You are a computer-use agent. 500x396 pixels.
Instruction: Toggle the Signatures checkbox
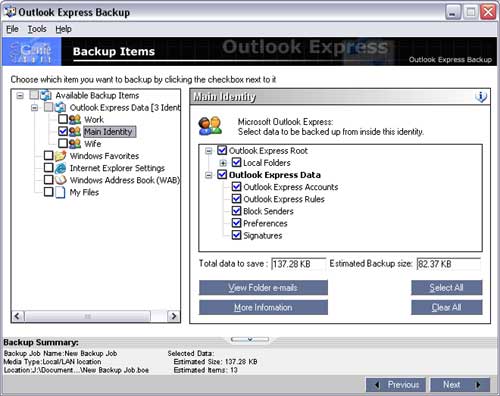(x=236, y=235)
